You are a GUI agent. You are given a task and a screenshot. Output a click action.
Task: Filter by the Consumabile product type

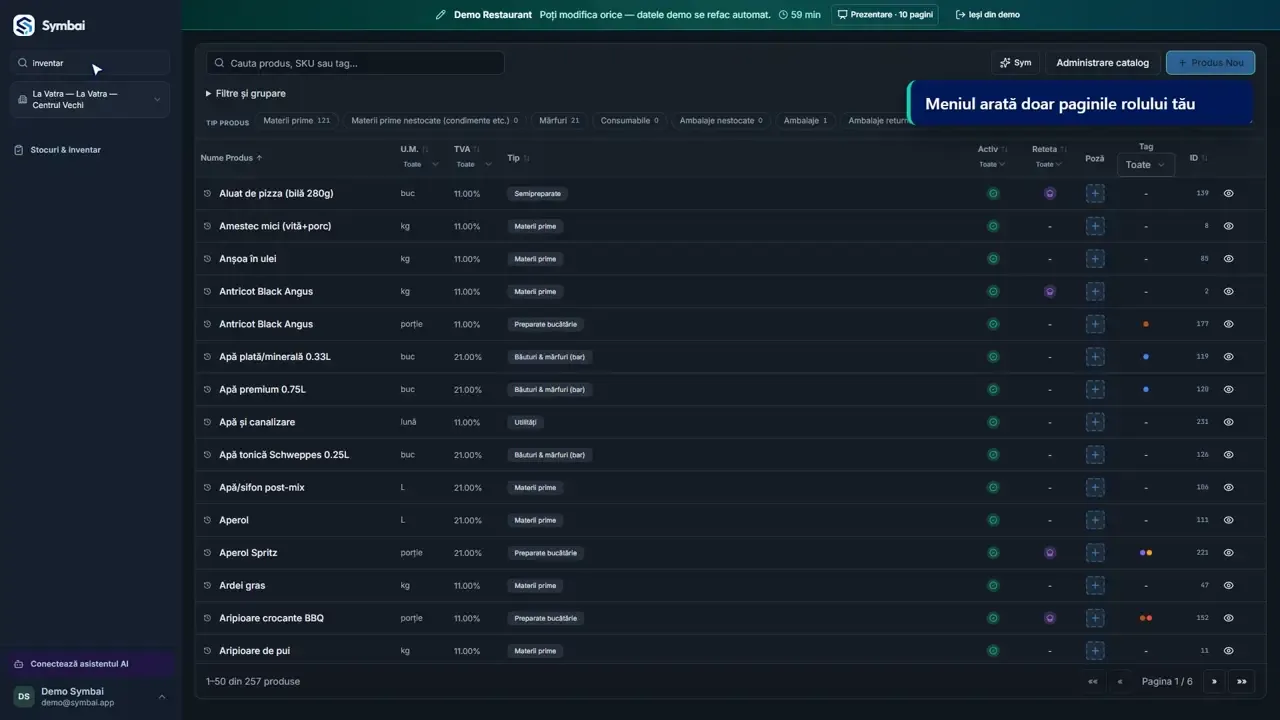pos(630,121)
